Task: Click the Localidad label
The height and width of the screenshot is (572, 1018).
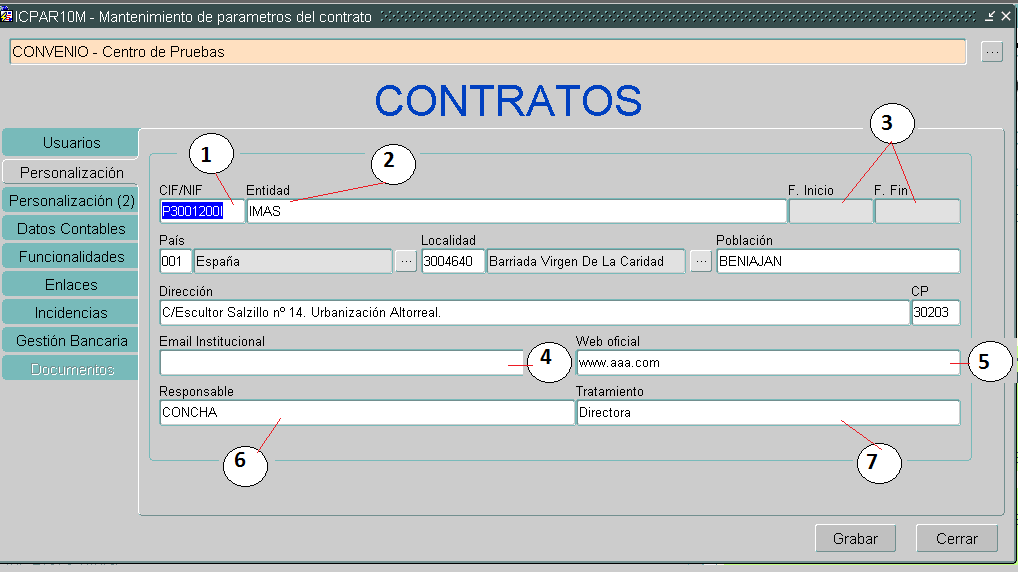Action: tap(448, 240)
